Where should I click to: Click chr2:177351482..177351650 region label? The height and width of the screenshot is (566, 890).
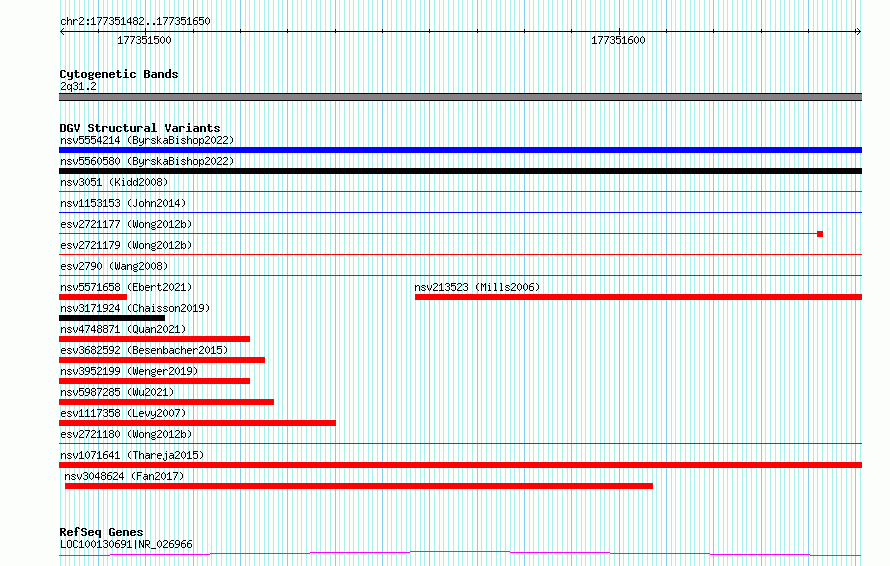click(x=135, y=21)
